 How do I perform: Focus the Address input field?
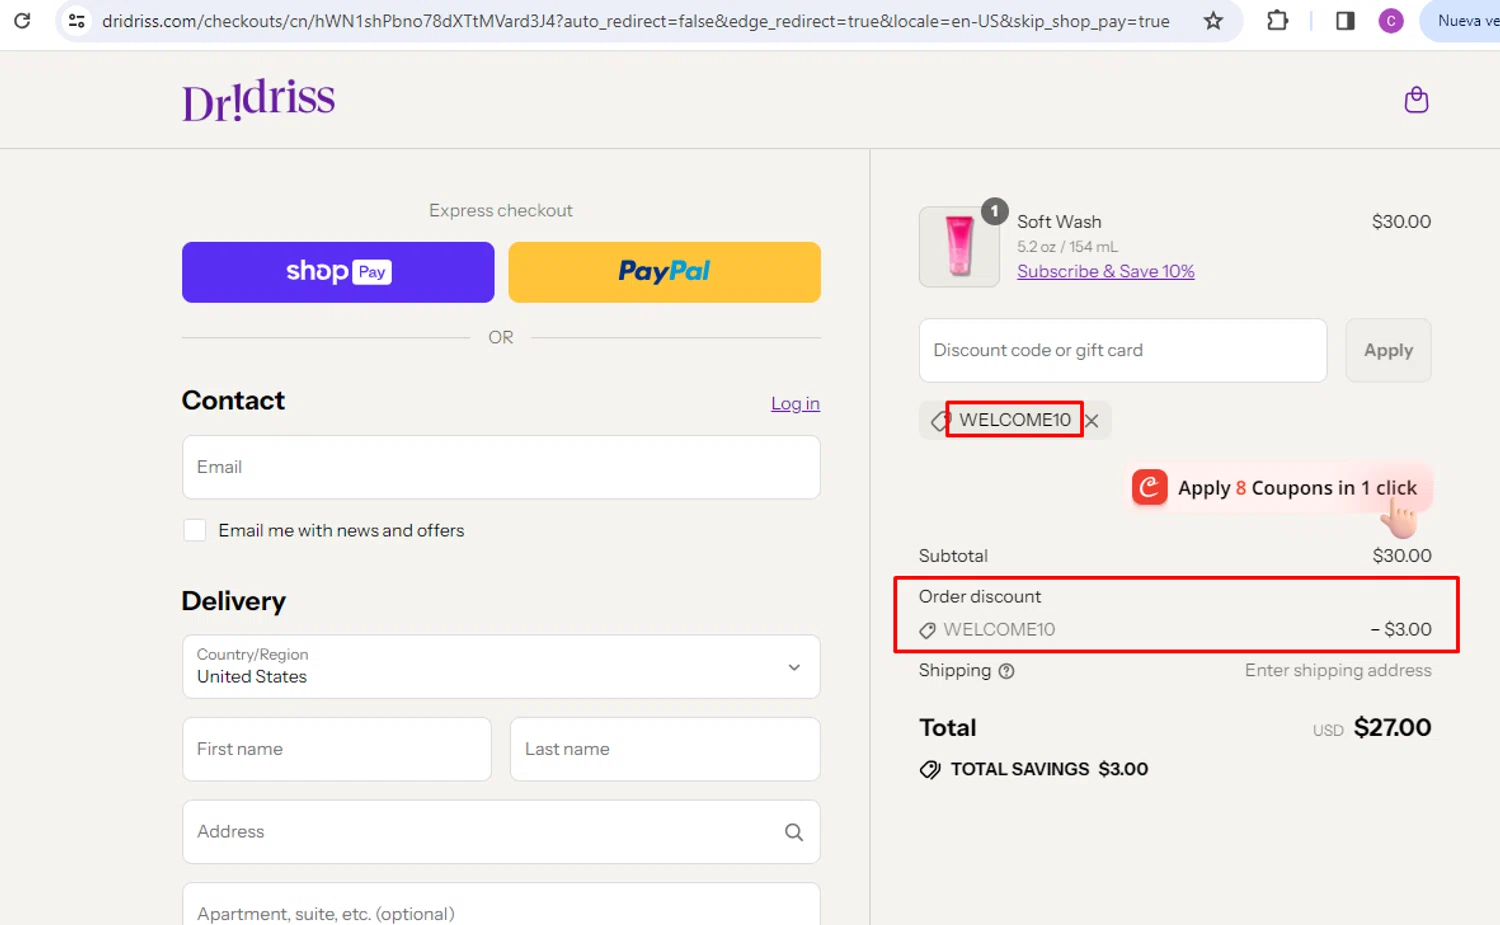[x=501, y=832]
